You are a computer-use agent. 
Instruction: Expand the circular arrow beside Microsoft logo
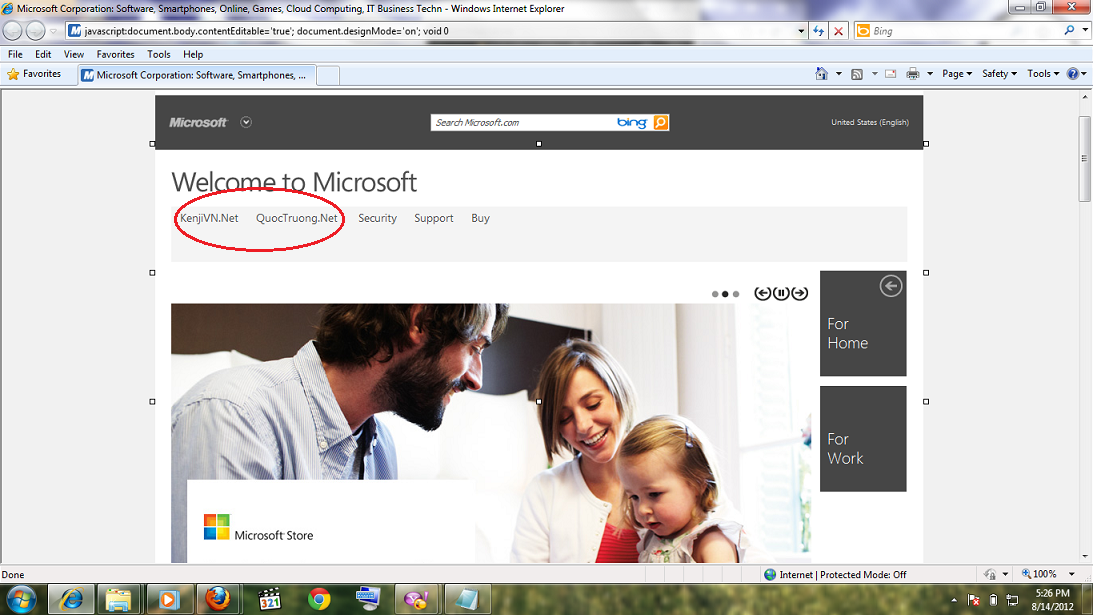pos(246,122)
